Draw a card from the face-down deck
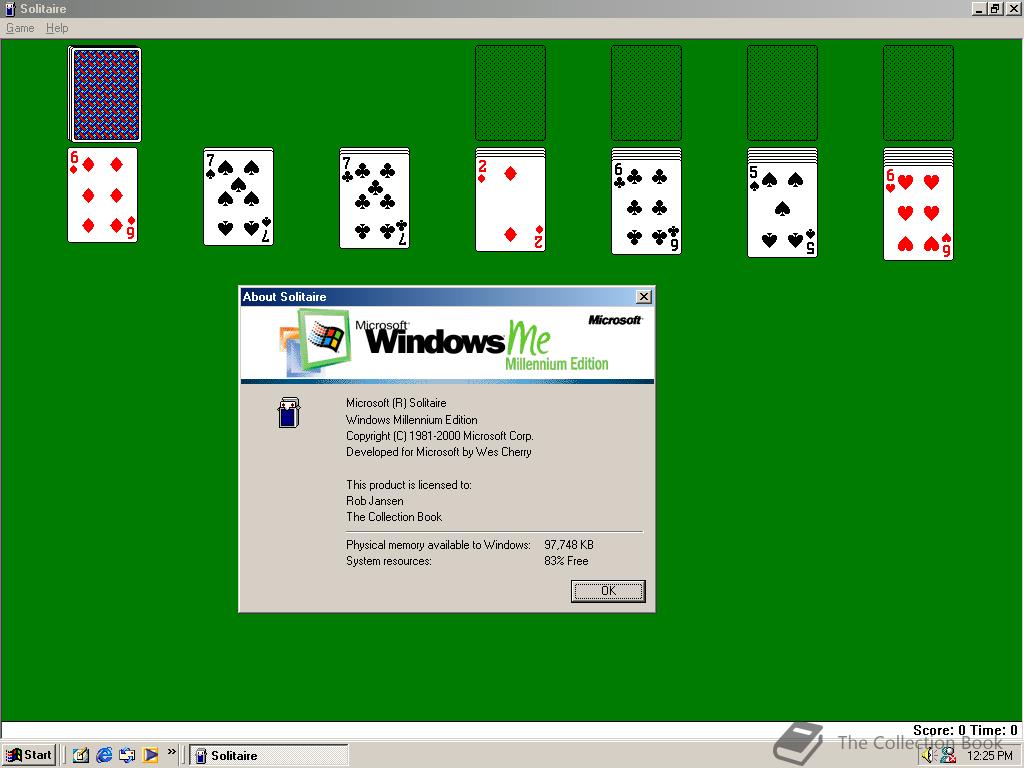The image size is (1024, 768). pyautogui.click(x=104, y=94)
